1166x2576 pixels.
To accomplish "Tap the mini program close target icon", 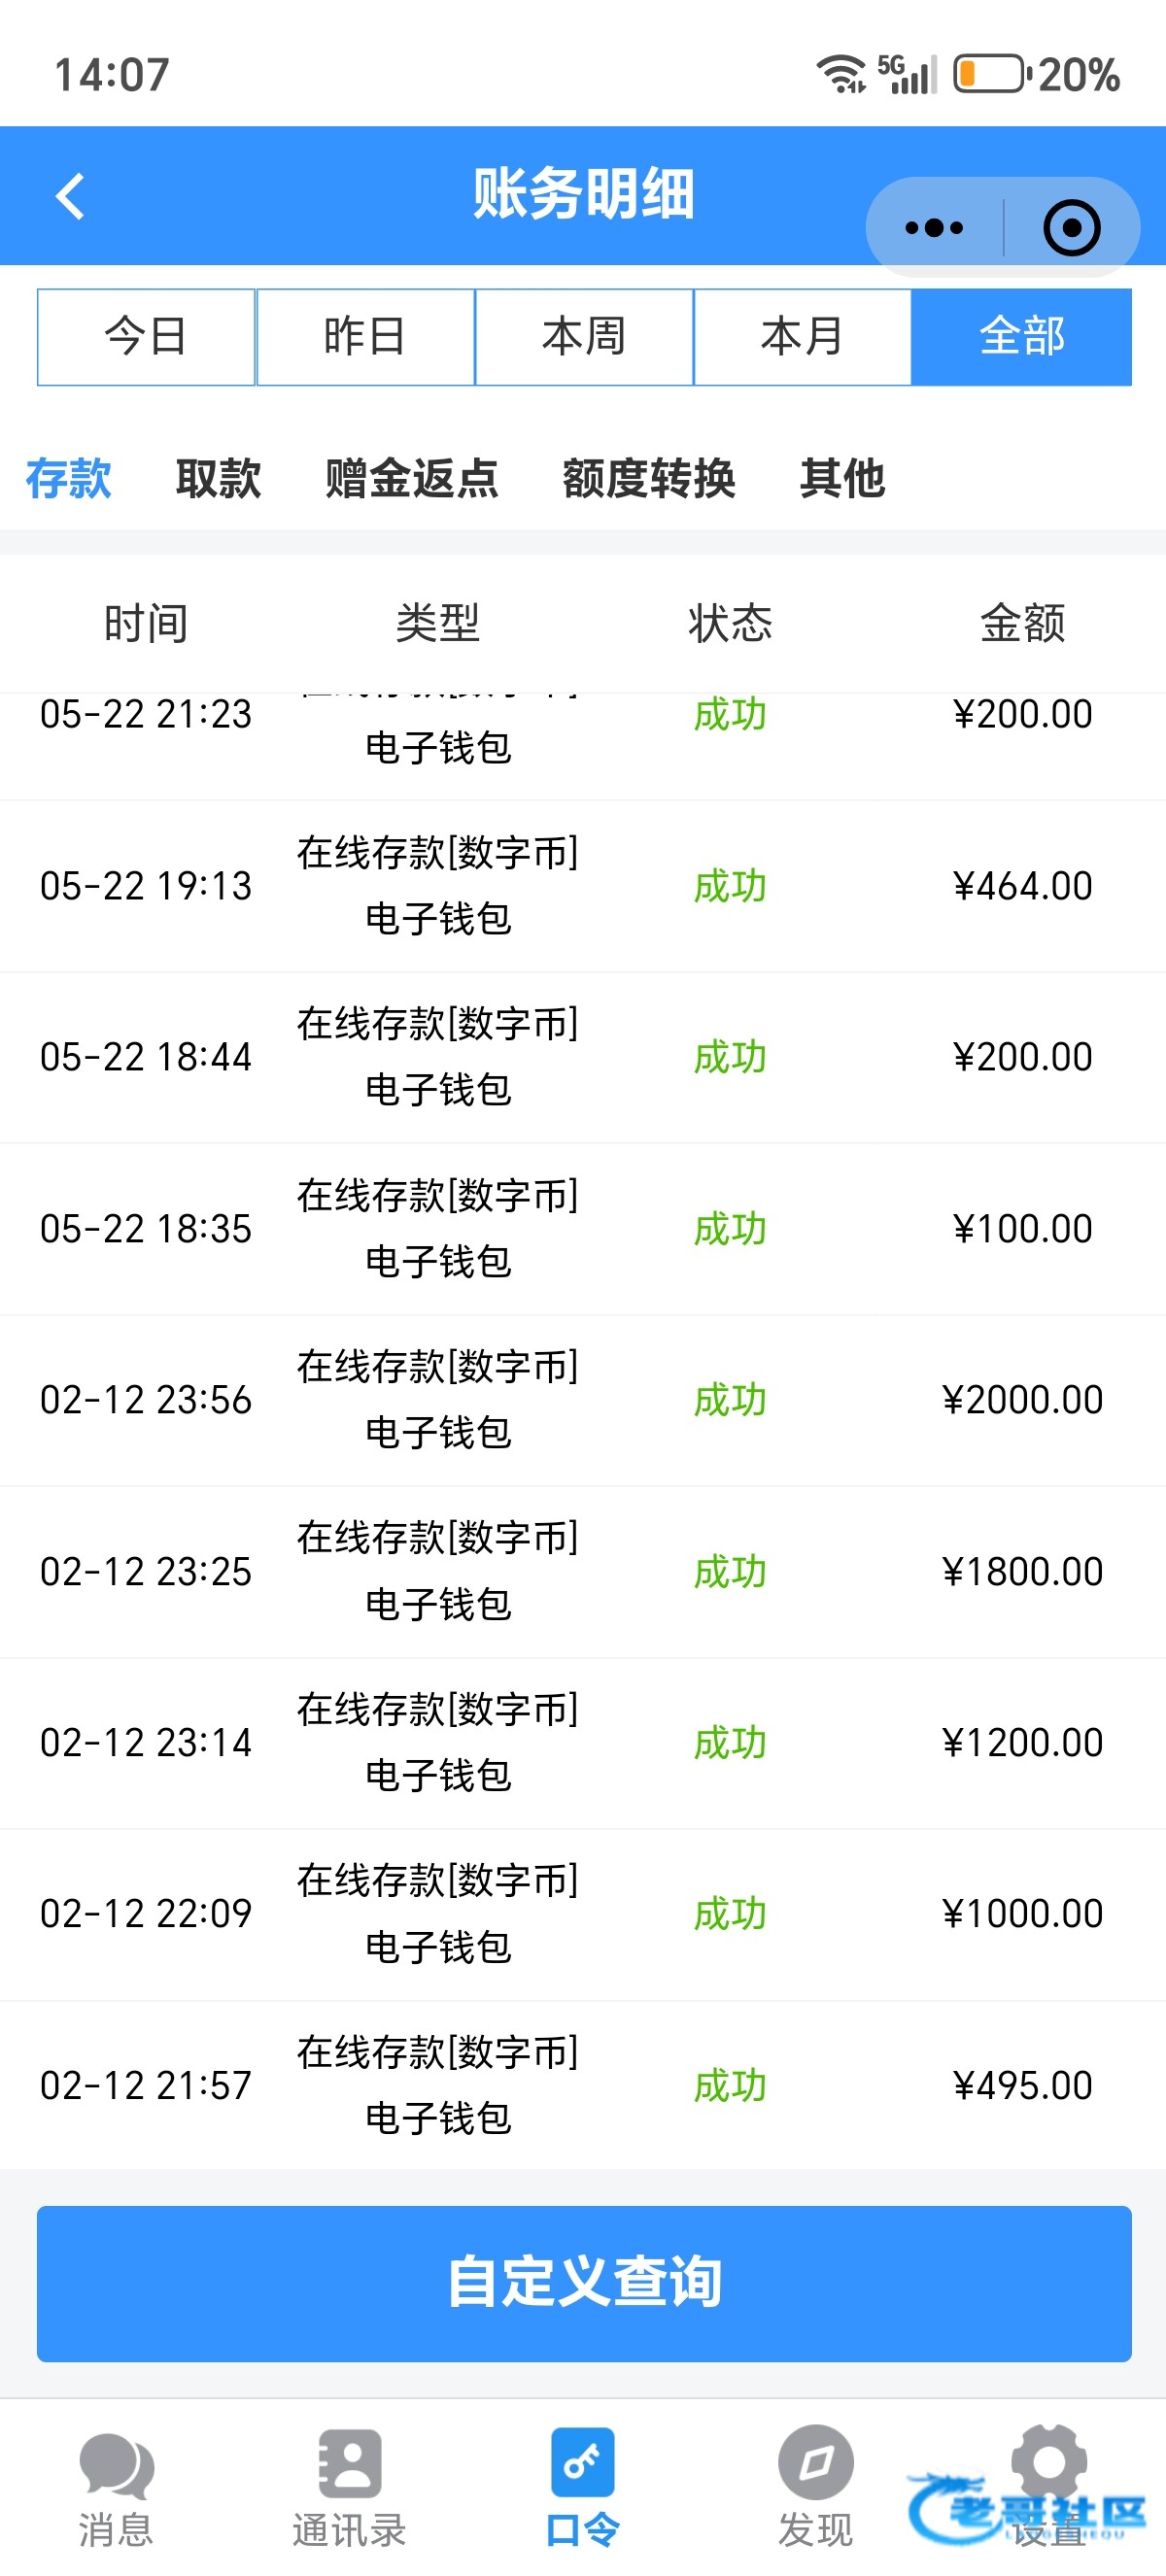I will coord(1071,228).
